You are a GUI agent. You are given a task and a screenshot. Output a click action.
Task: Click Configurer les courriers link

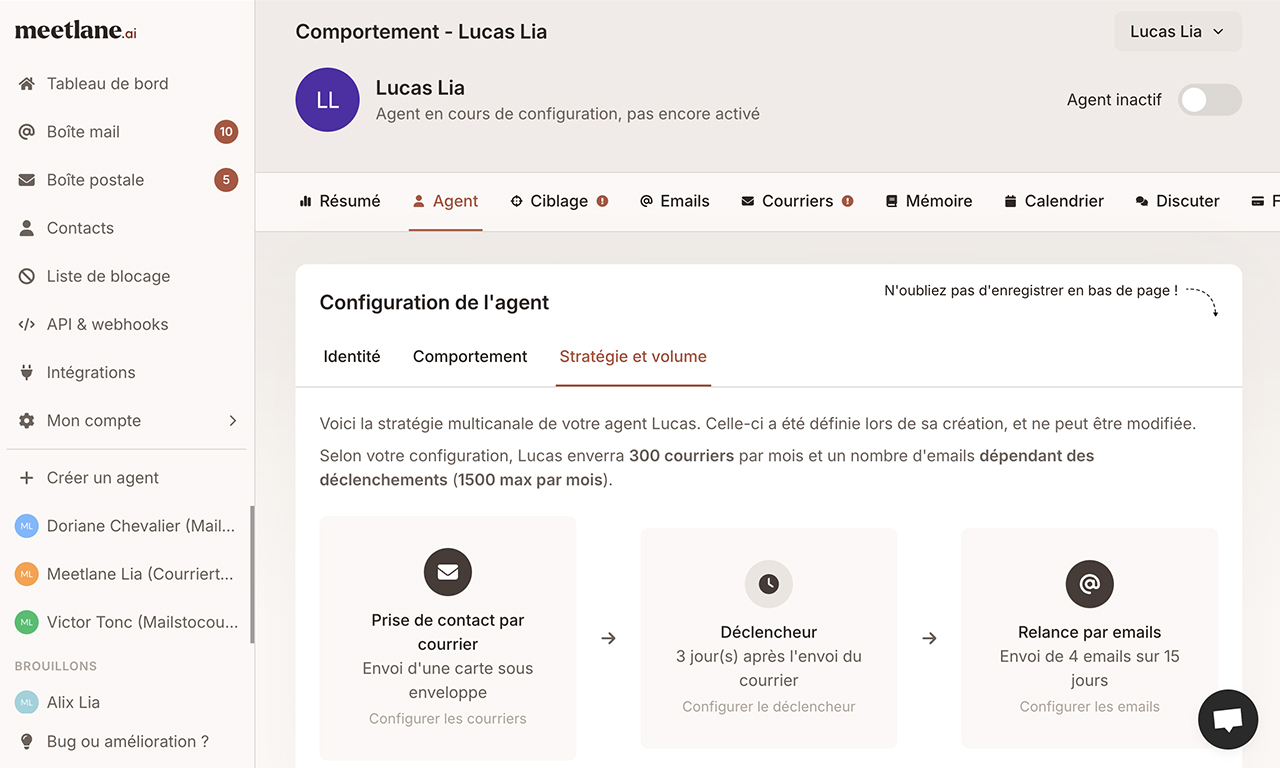(447, 718)
